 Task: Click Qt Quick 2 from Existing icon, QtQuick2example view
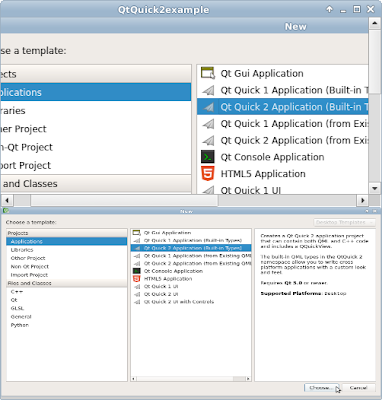click(208, 140)
